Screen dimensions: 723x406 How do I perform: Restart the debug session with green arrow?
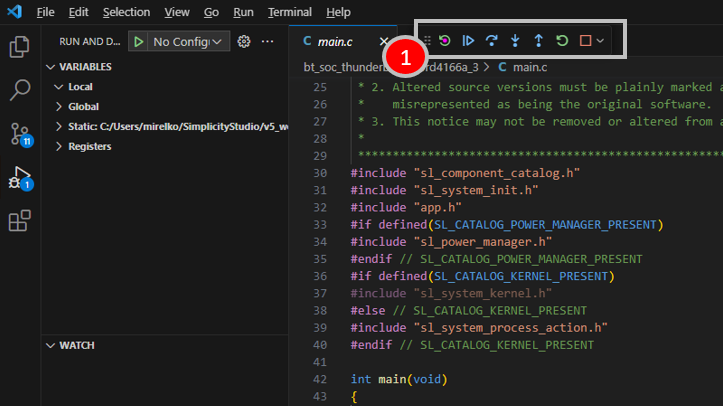point(562,41)
